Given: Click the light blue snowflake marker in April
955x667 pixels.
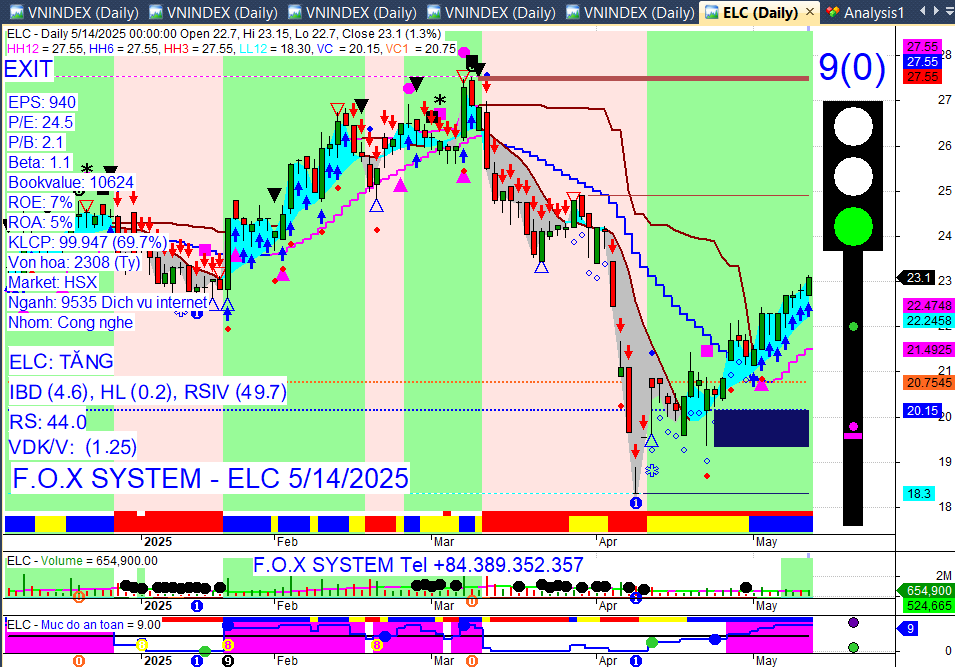Looking at the screenshot, I should pos(652,470).
